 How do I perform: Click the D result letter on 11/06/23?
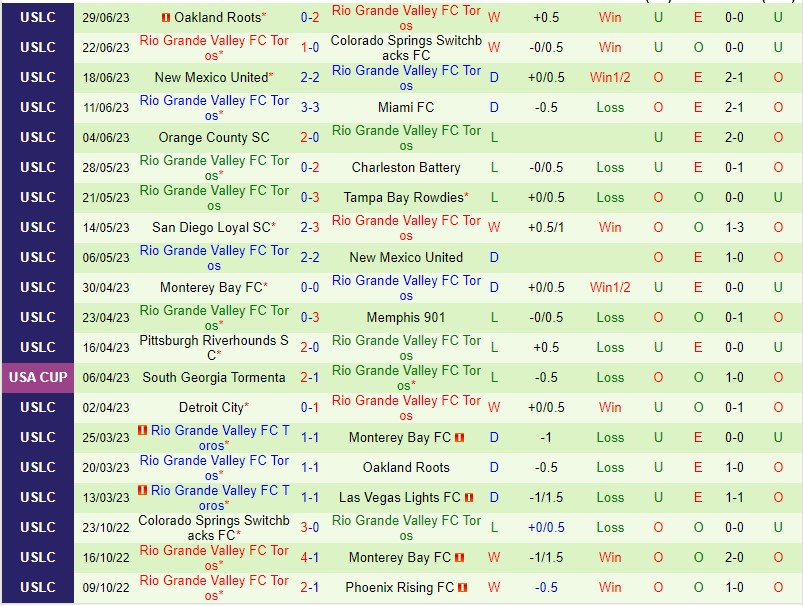494,108
